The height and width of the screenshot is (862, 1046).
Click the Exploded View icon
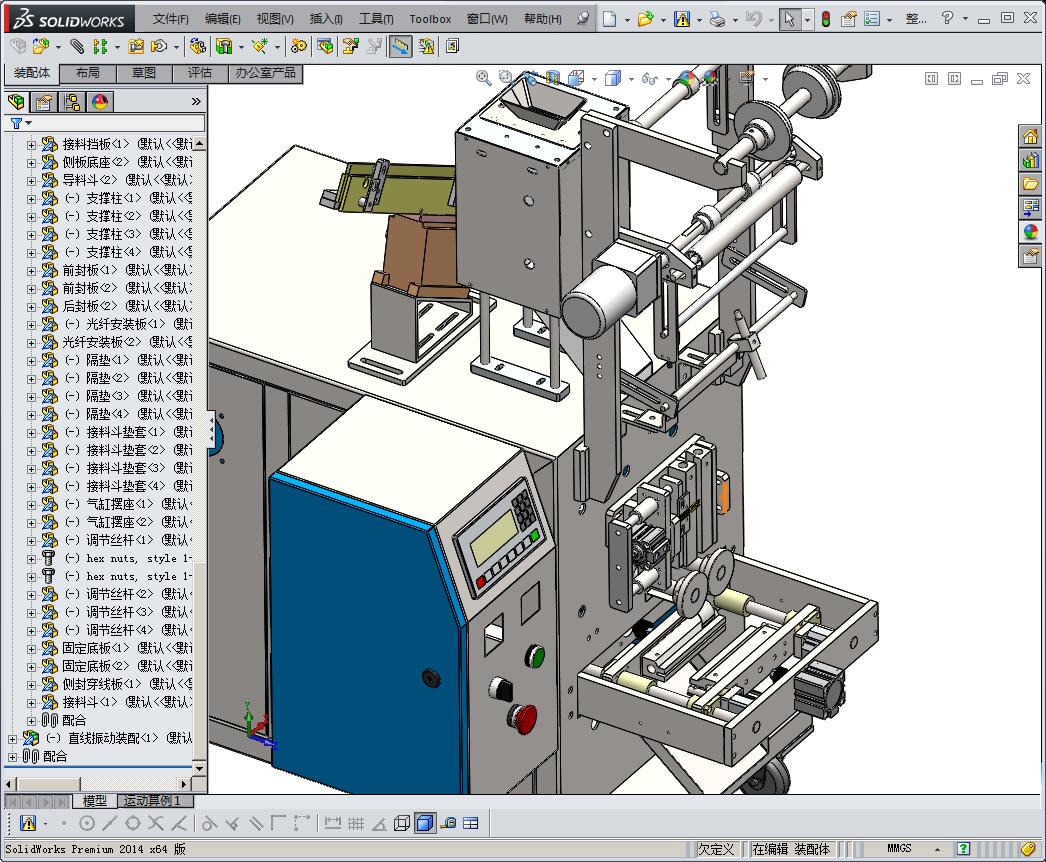350,46
